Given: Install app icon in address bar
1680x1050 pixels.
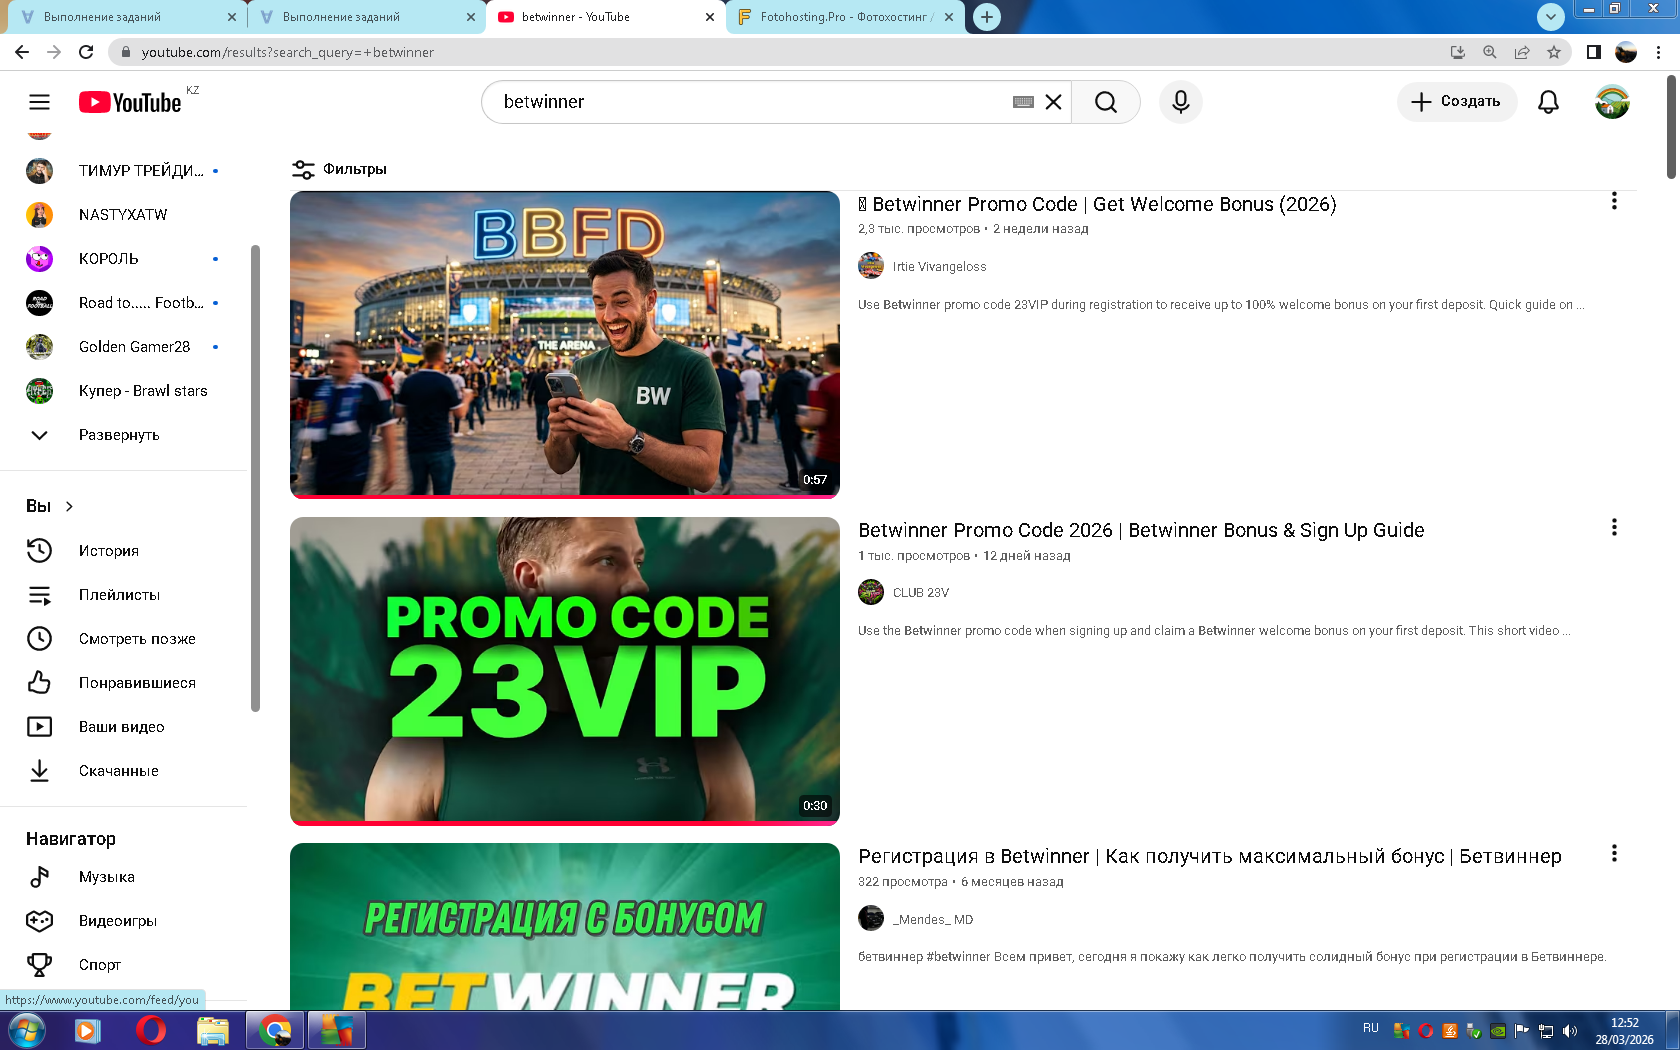Looking at the screenshot, I should click(1458, 52).
